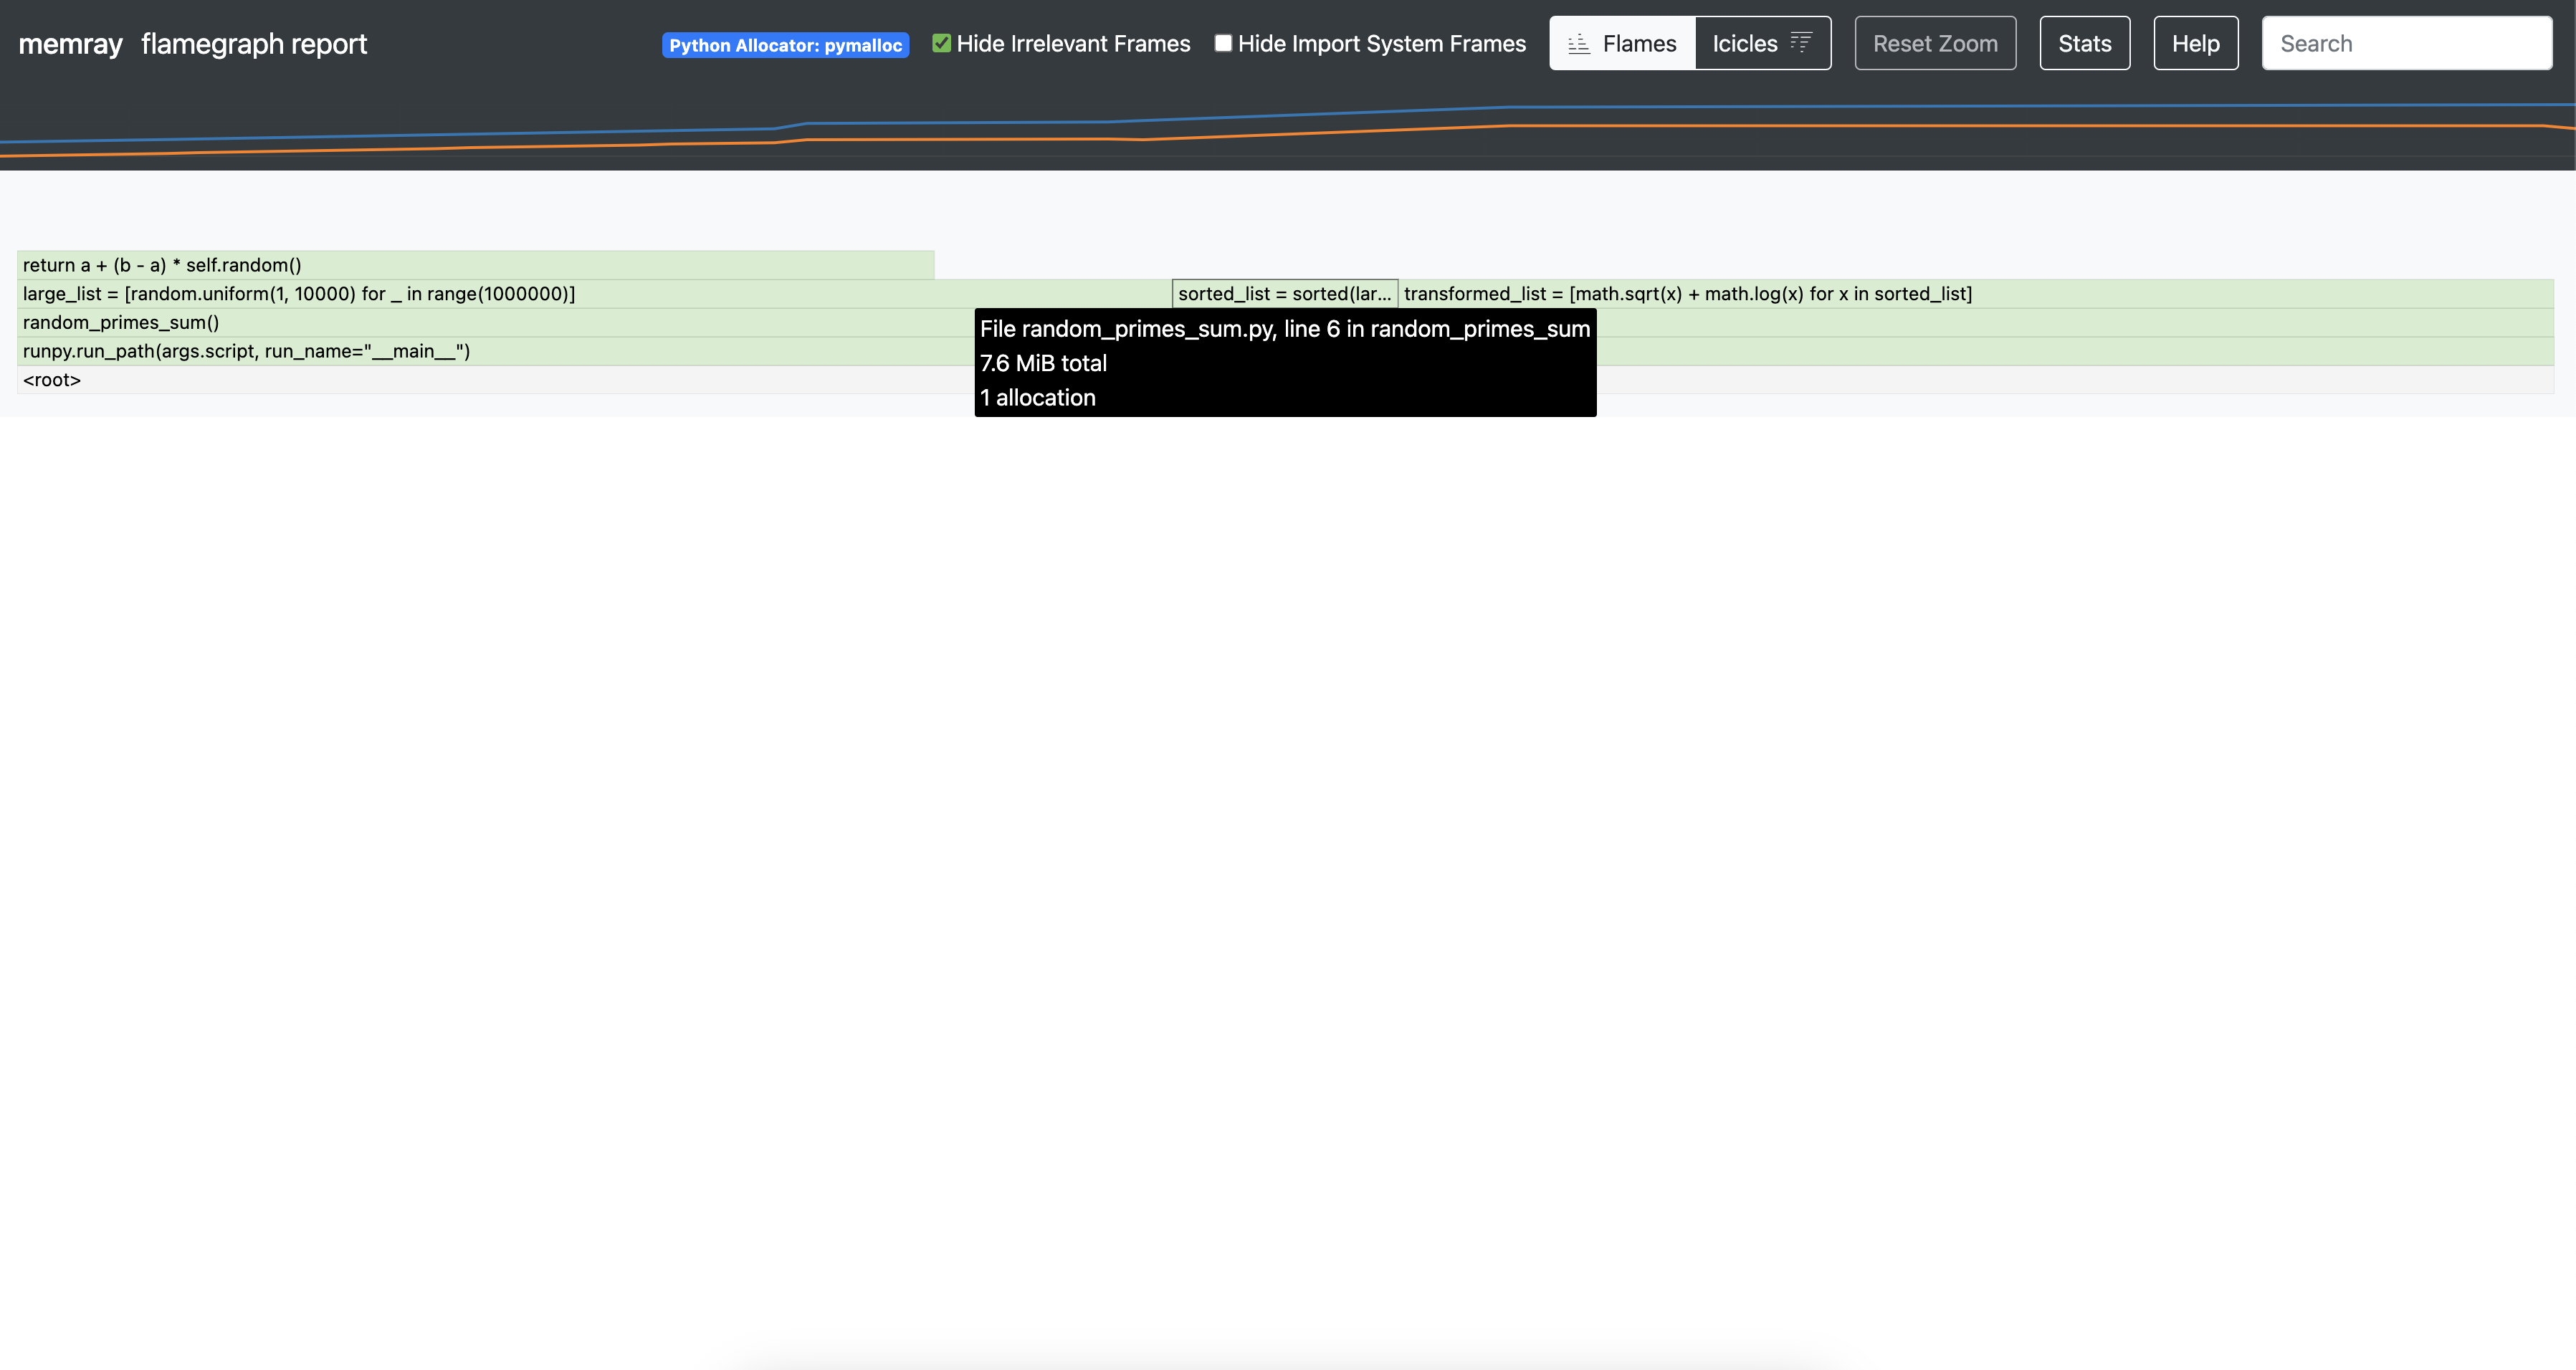
Task: Zoom into transformed_list frame
Action: (1976, 293)
